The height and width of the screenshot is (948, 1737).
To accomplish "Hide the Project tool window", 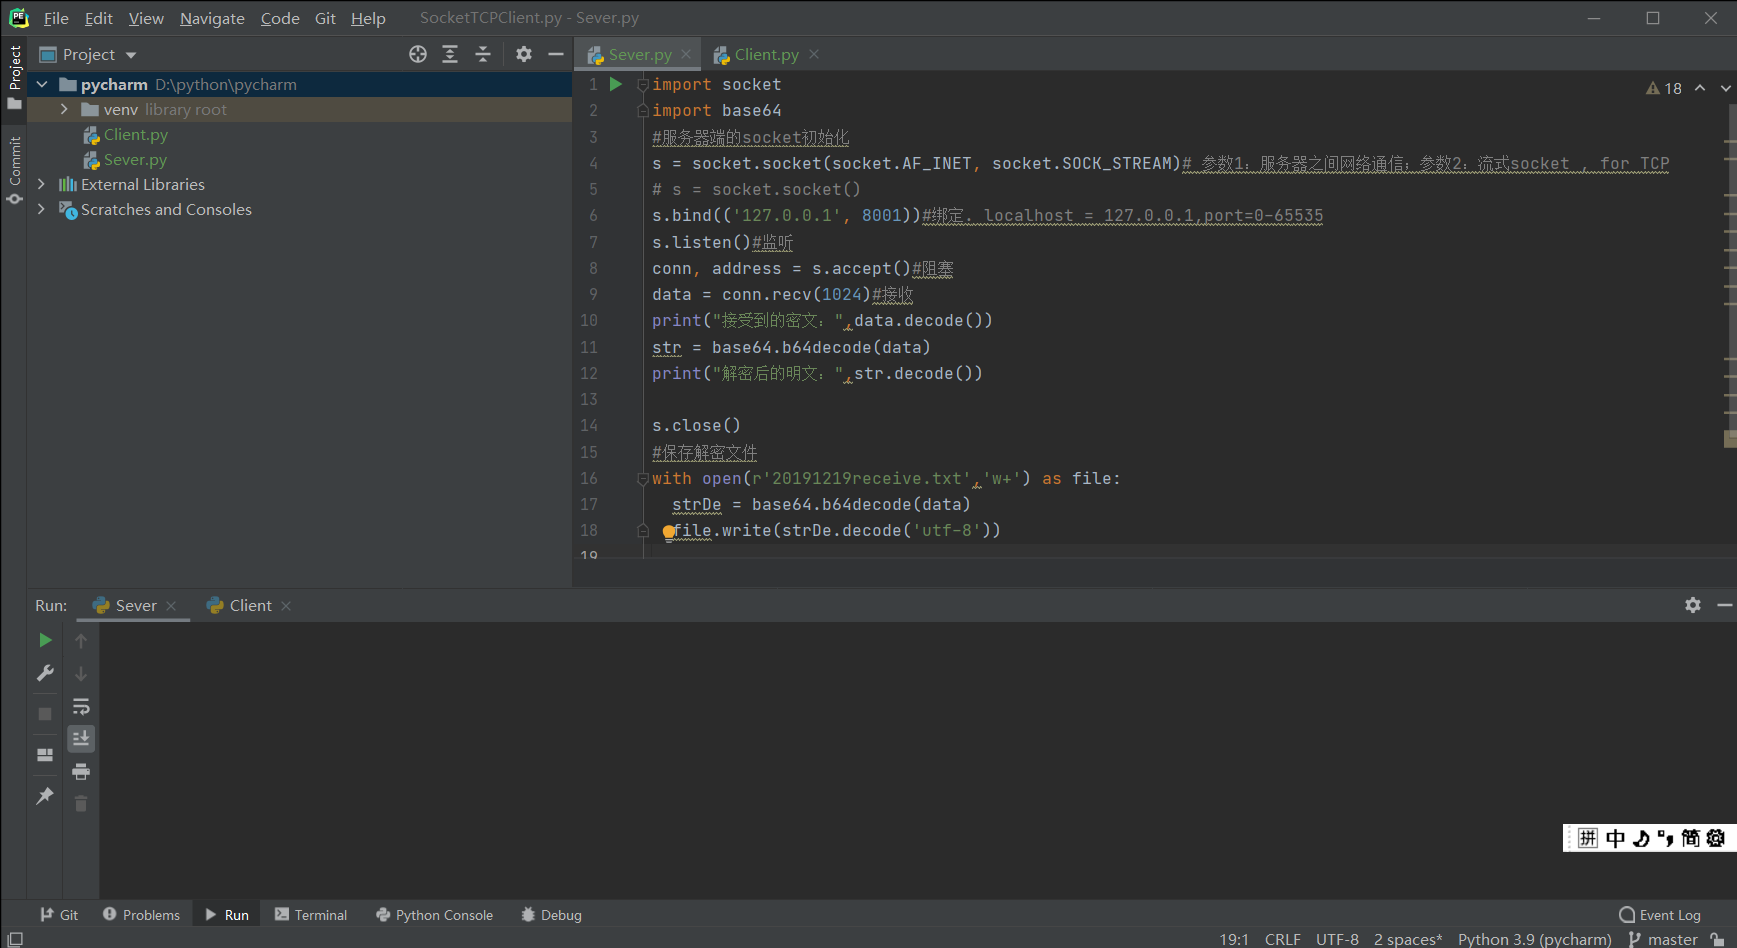I will coord(556,54).
